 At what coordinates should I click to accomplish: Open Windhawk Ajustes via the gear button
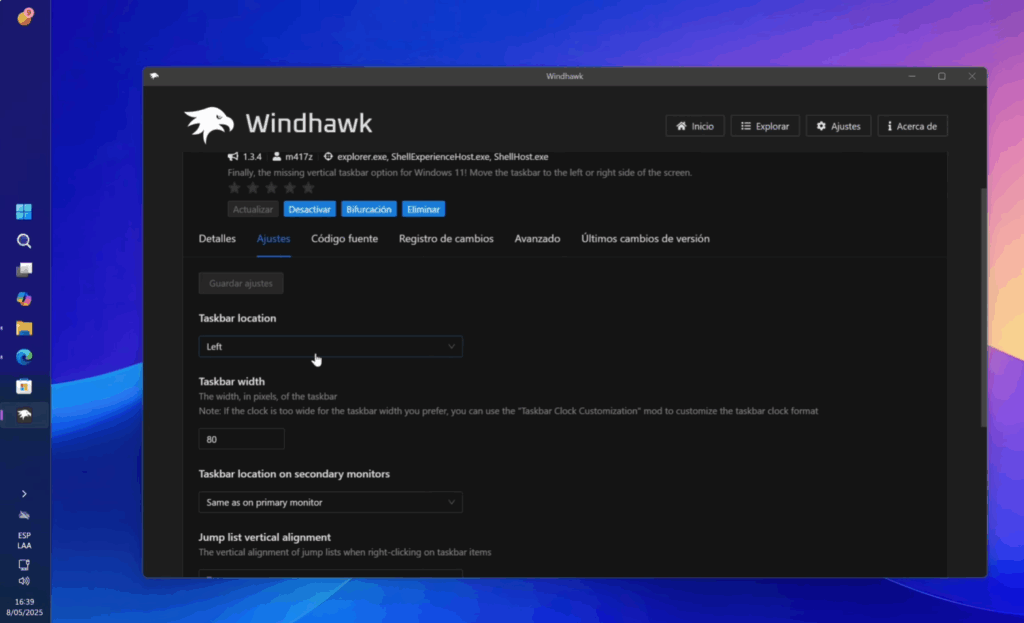(839, 126)
